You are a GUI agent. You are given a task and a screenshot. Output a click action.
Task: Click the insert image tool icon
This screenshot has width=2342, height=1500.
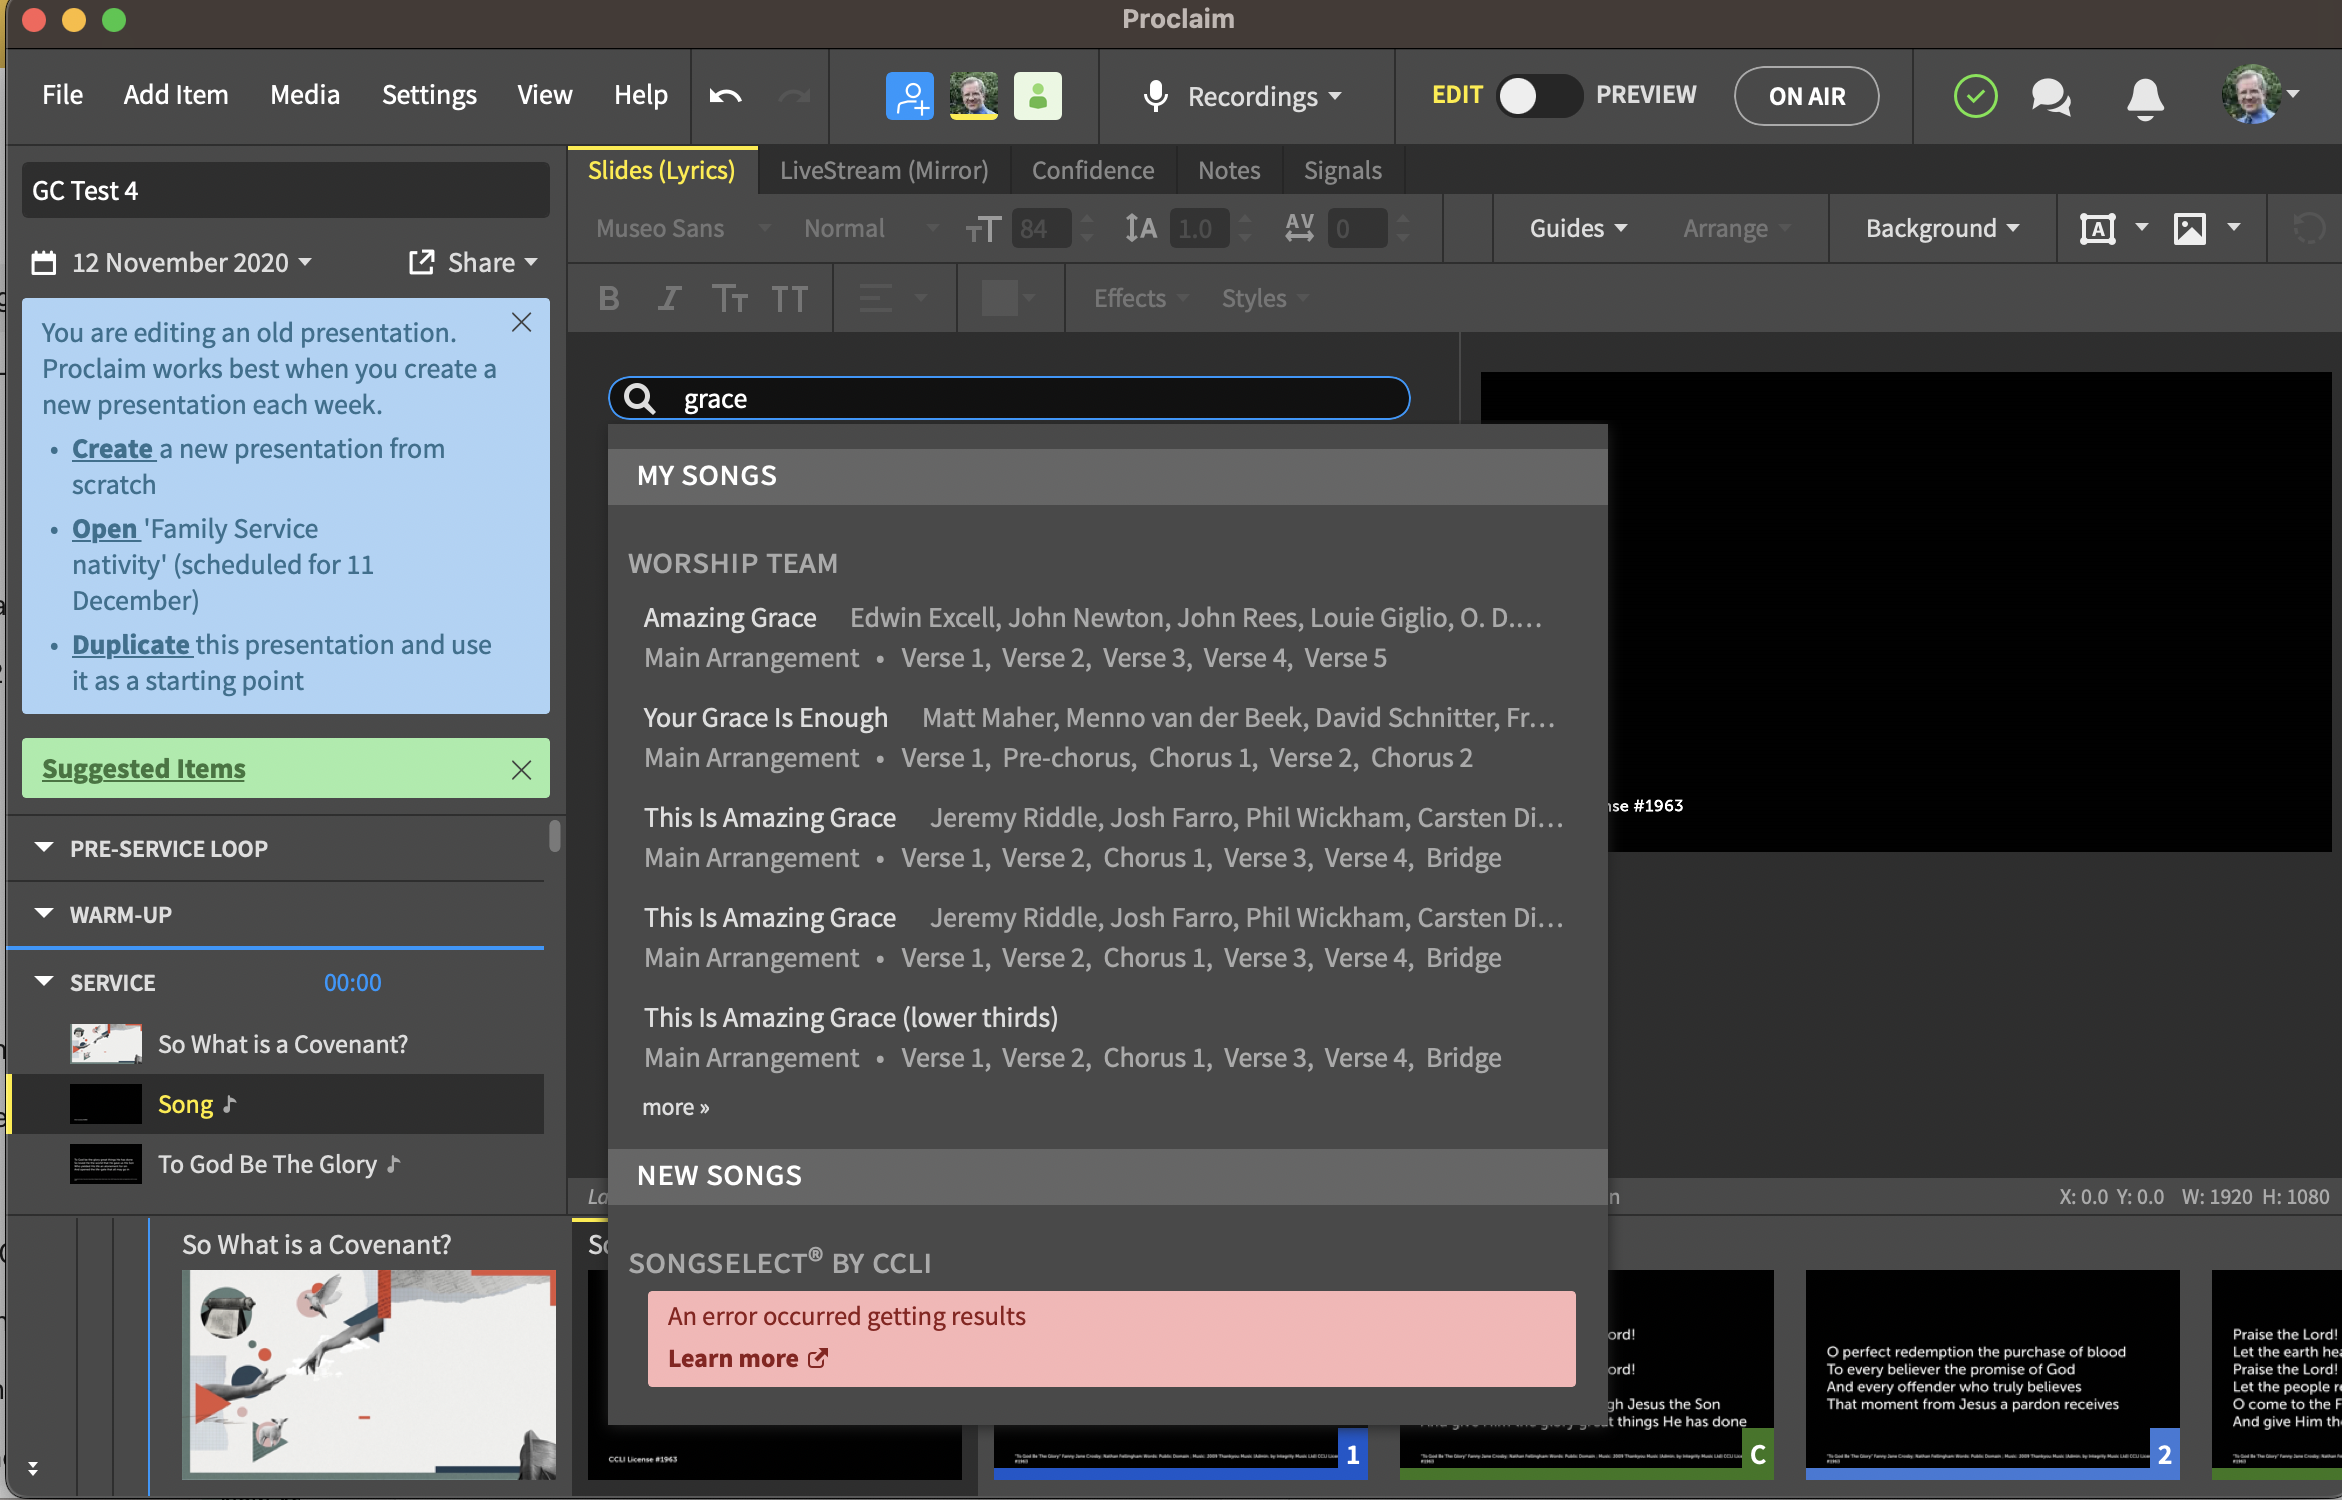tap(2189, 229)
